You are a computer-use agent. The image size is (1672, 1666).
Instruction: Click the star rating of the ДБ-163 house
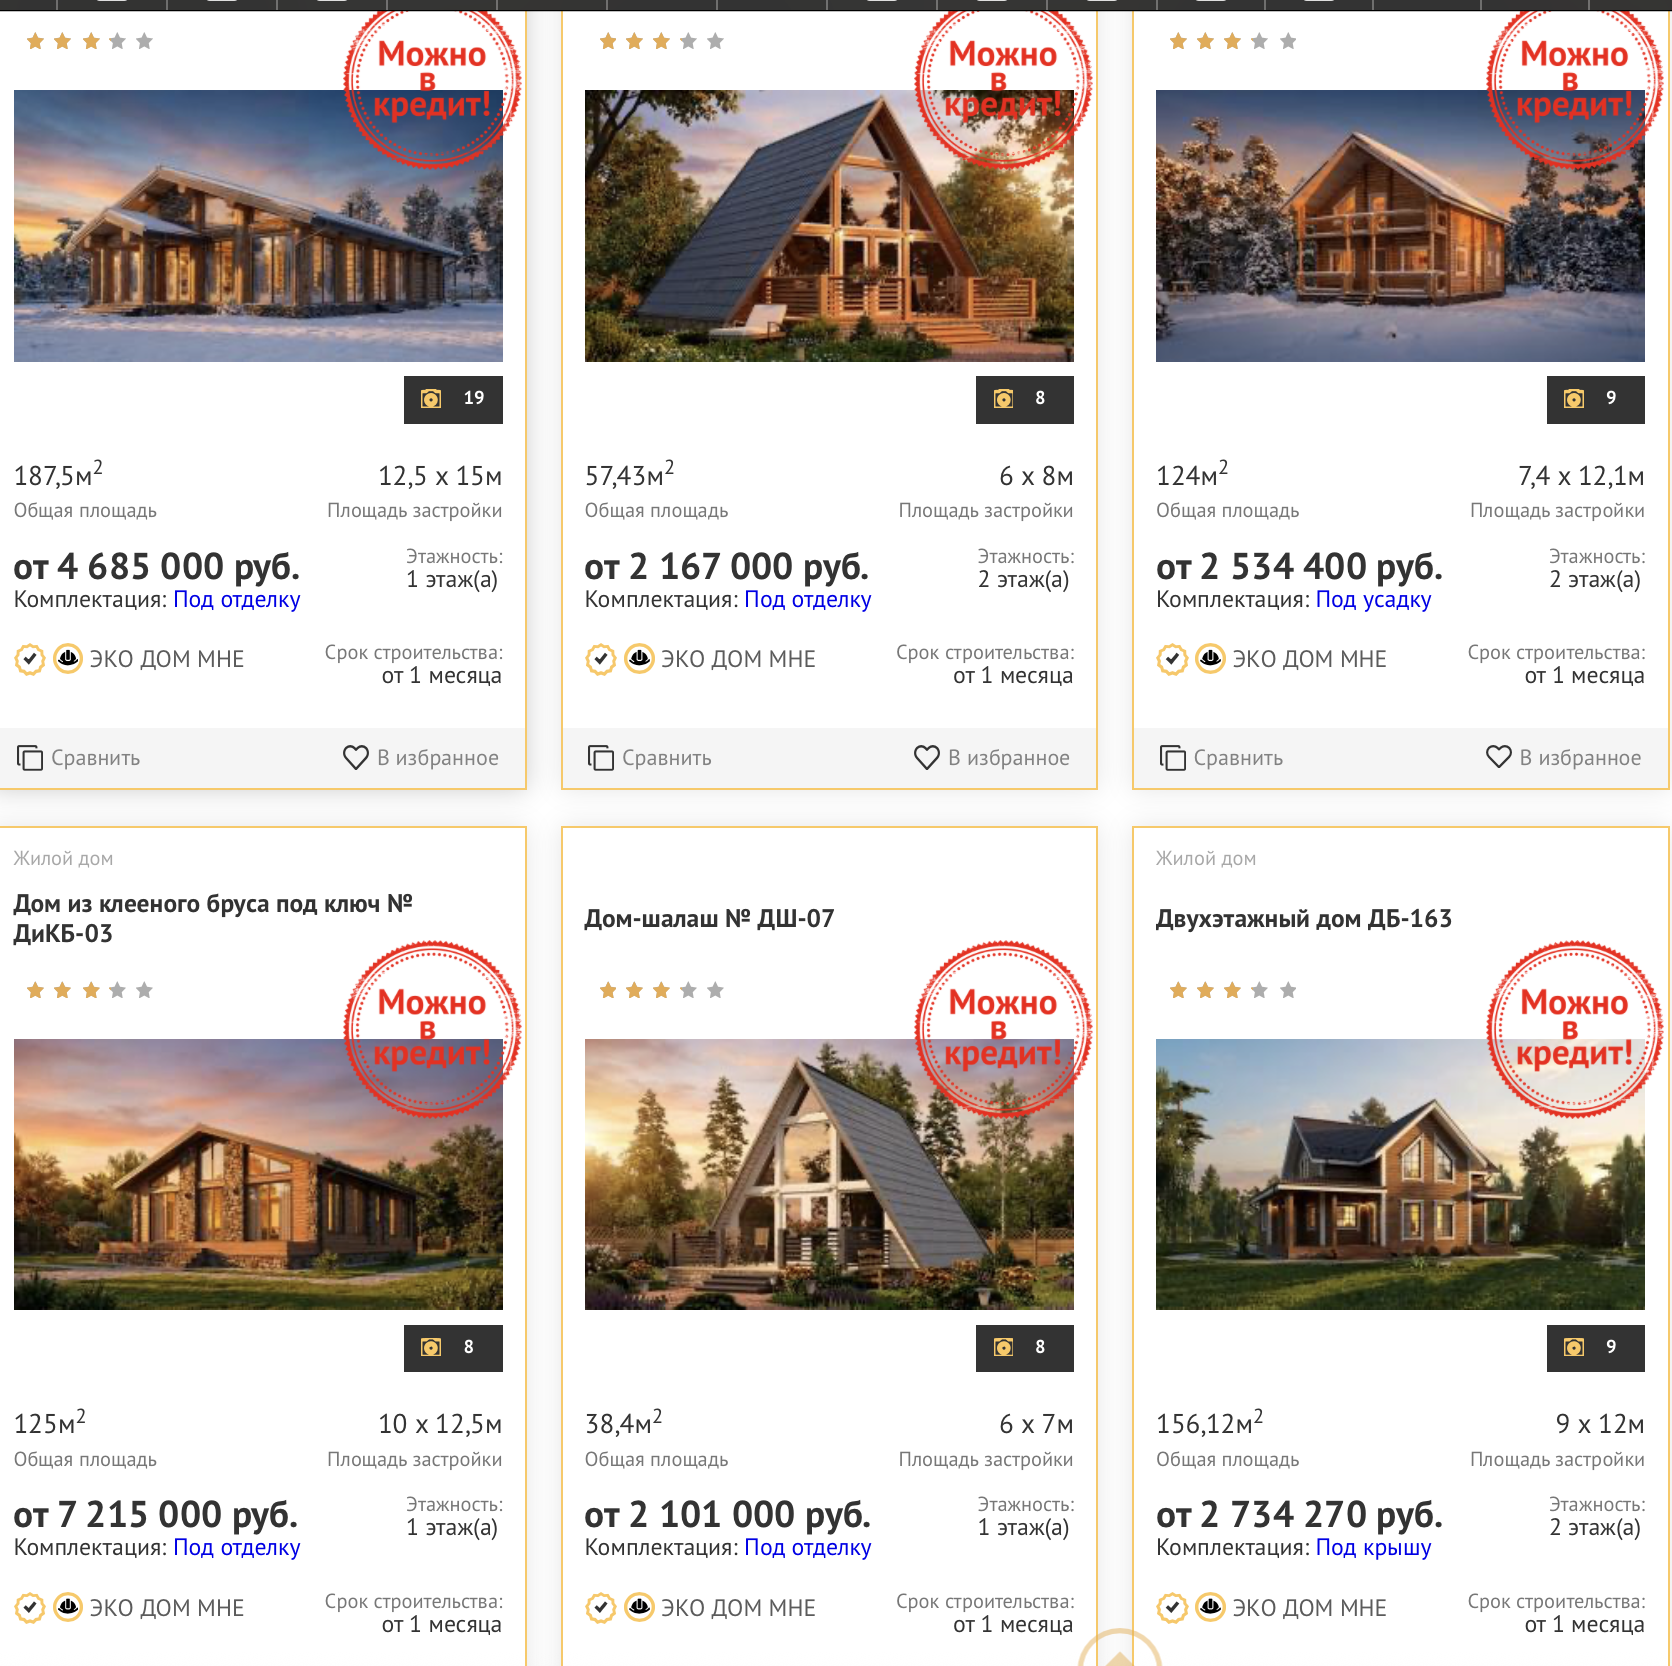click(1232, 990)
